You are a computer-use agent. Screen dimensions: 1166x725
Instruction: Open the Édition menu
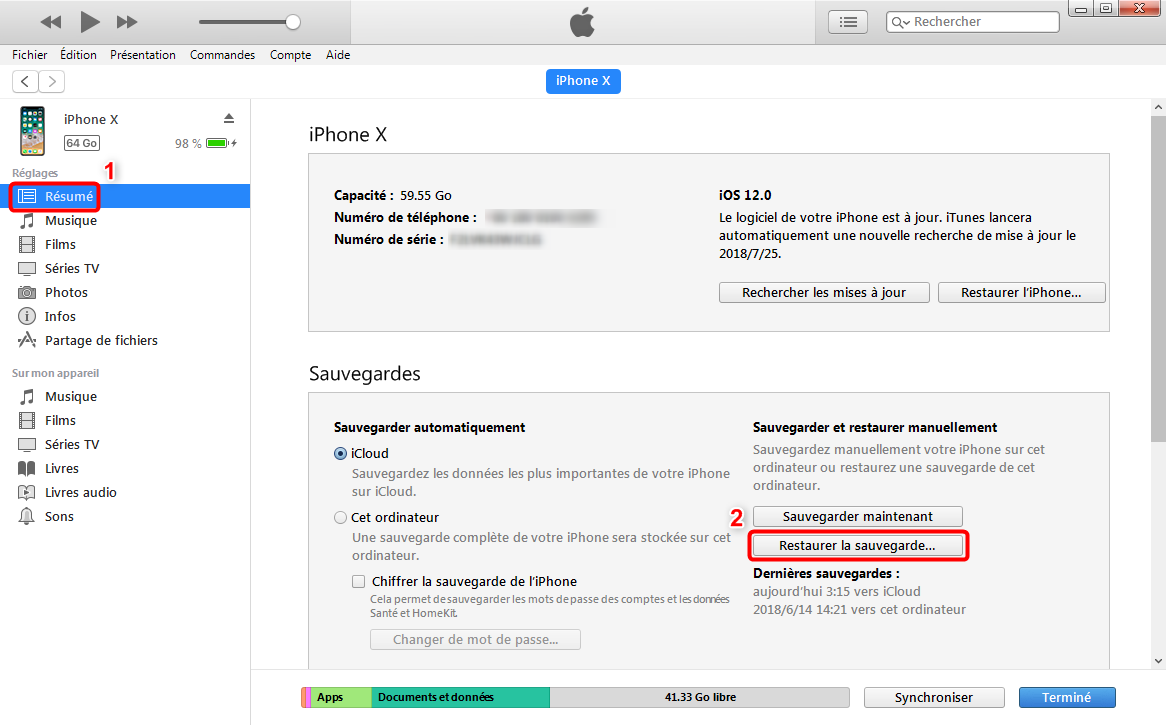tap(78, 55)
